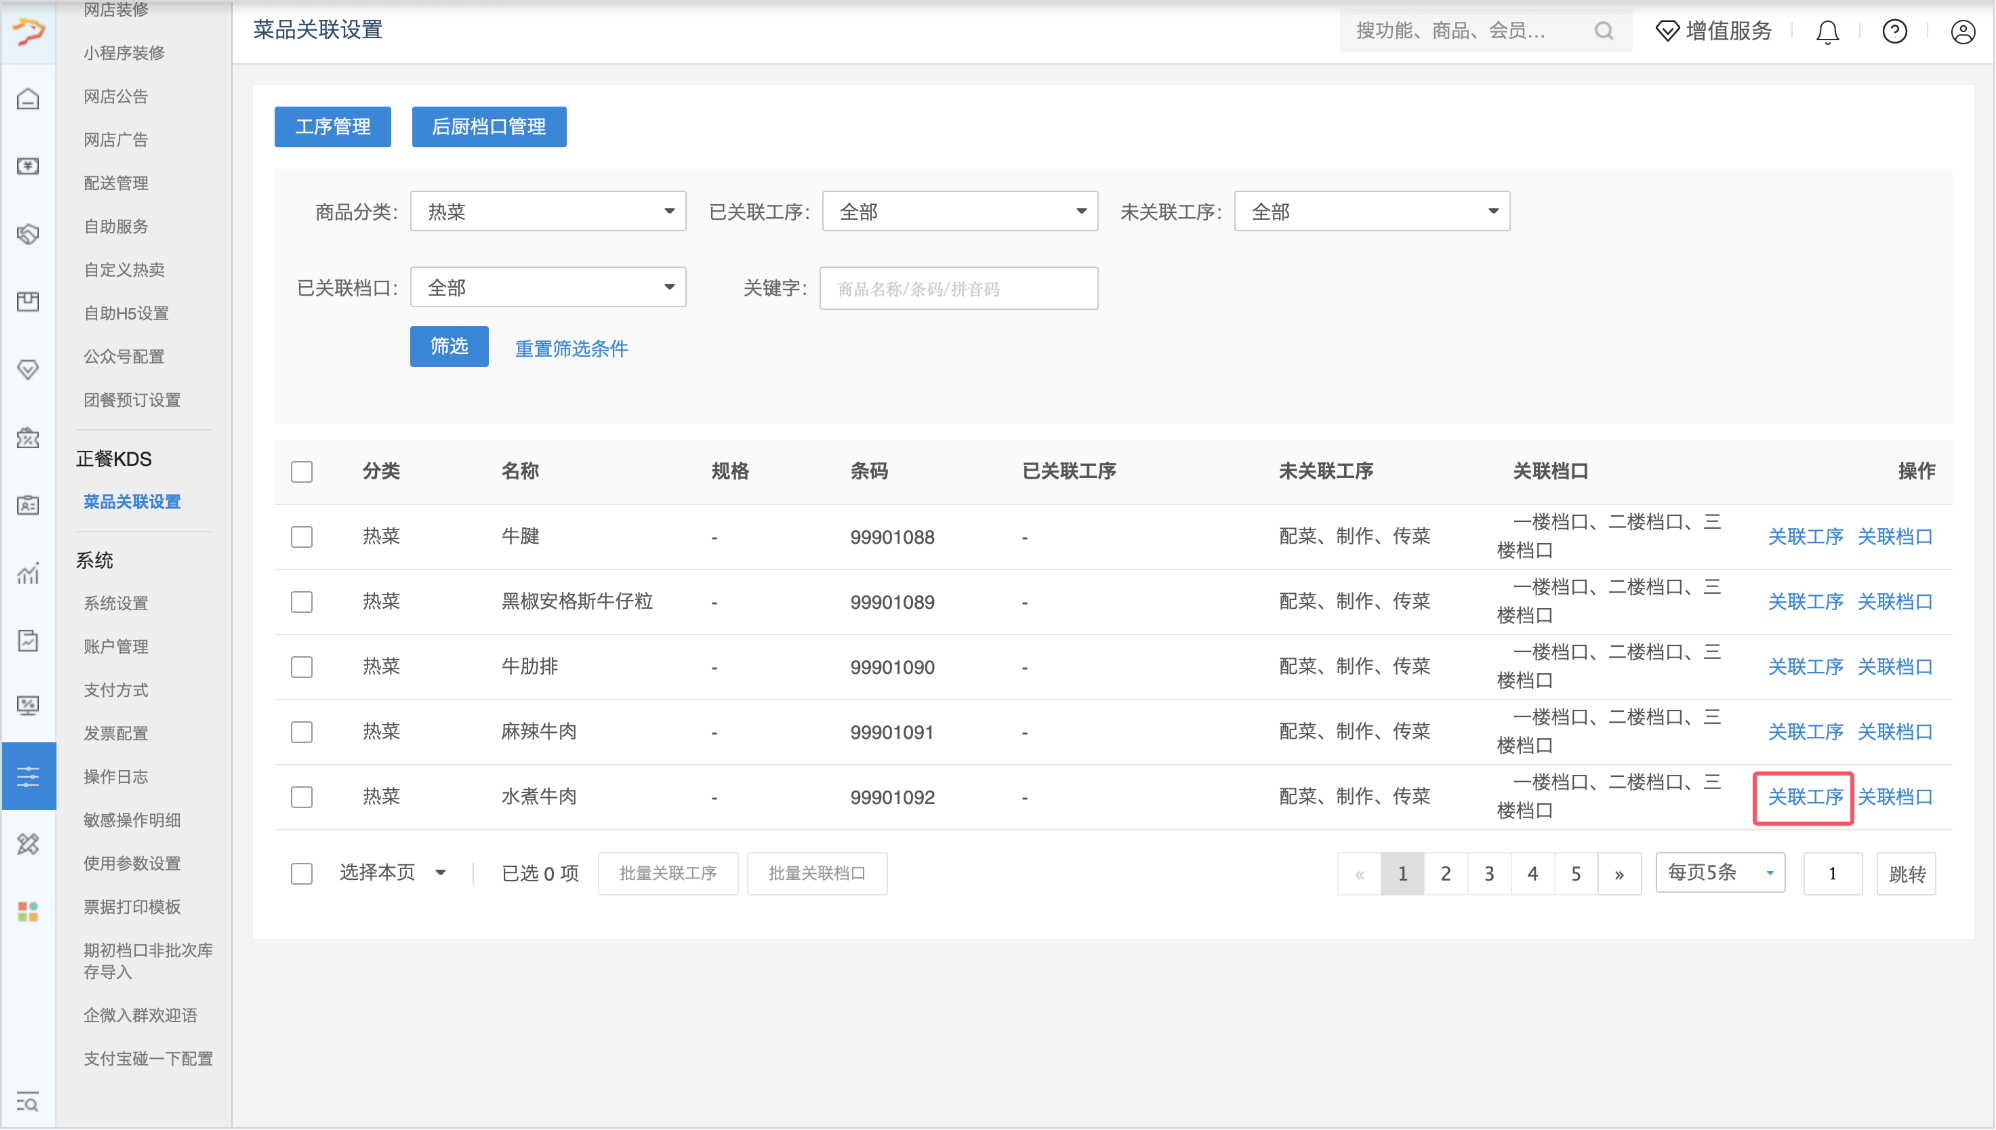Open the coupon ticket sidebar icon
This screenshot has width=1996, height=1130.
[x=28, y=437]
